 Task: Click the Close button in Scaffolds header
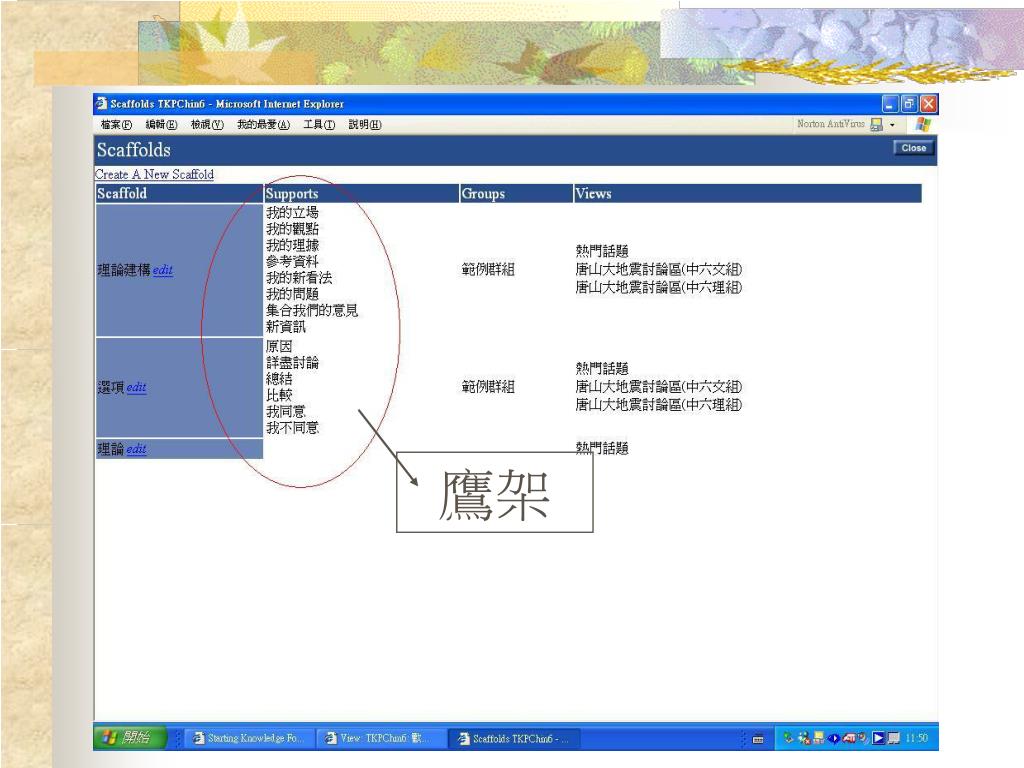click(x=914, y=148)
